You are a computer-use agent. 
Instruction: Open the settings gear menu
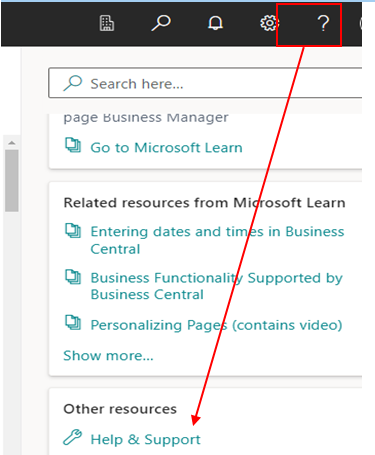click(269, 23)
